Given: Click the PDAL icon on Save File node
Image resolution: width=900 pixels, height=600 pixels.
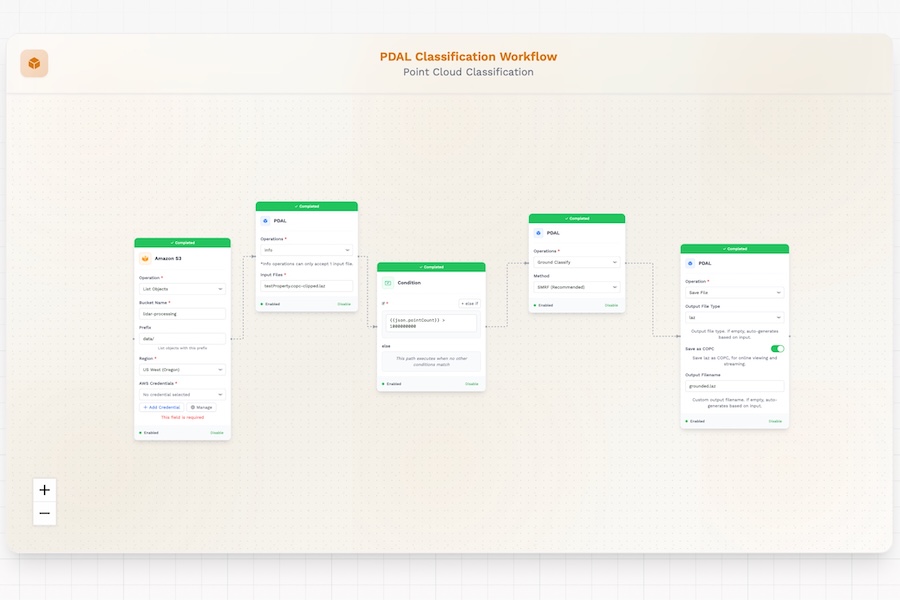Looking at the screenshot, I should click(x=691, y=264).
